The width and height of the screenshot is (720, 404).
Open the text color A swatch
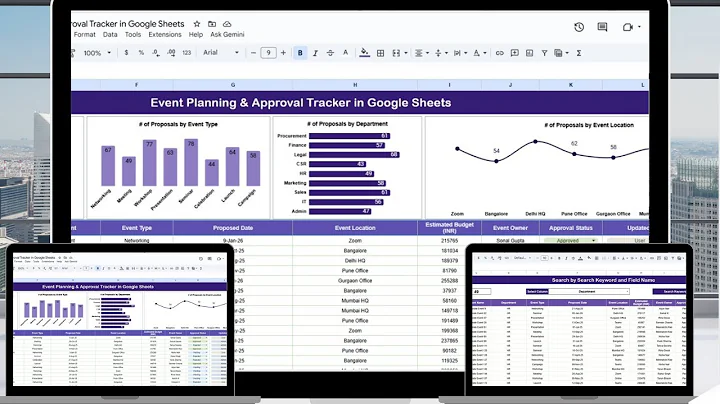tap(345, 53)
